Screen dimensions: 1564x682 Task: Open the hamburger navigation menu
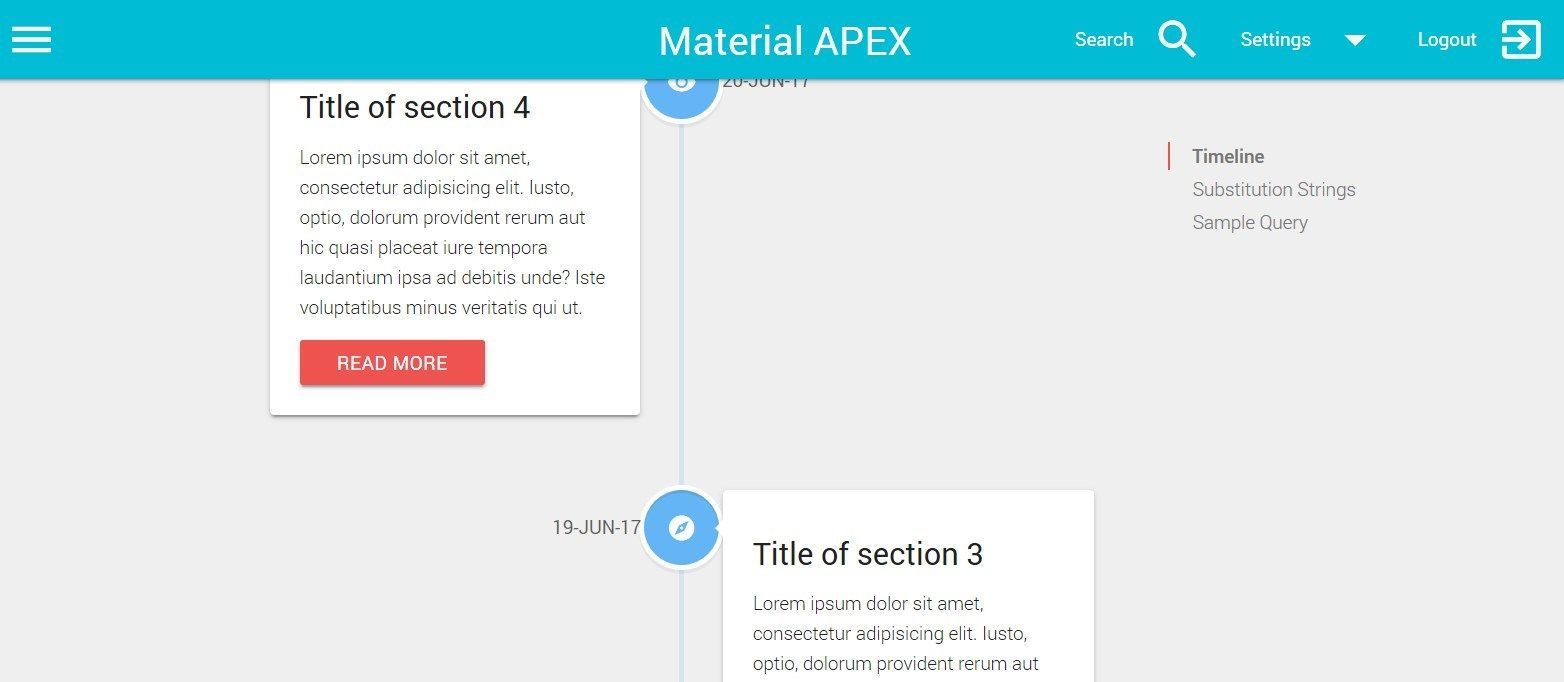(31, 39)
